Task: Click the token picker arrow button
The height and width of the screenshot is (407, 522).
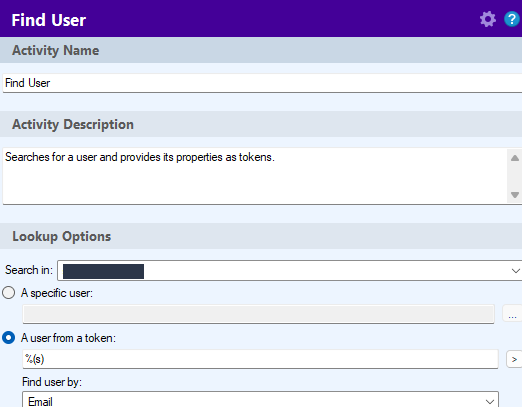Action: point(514,359)
